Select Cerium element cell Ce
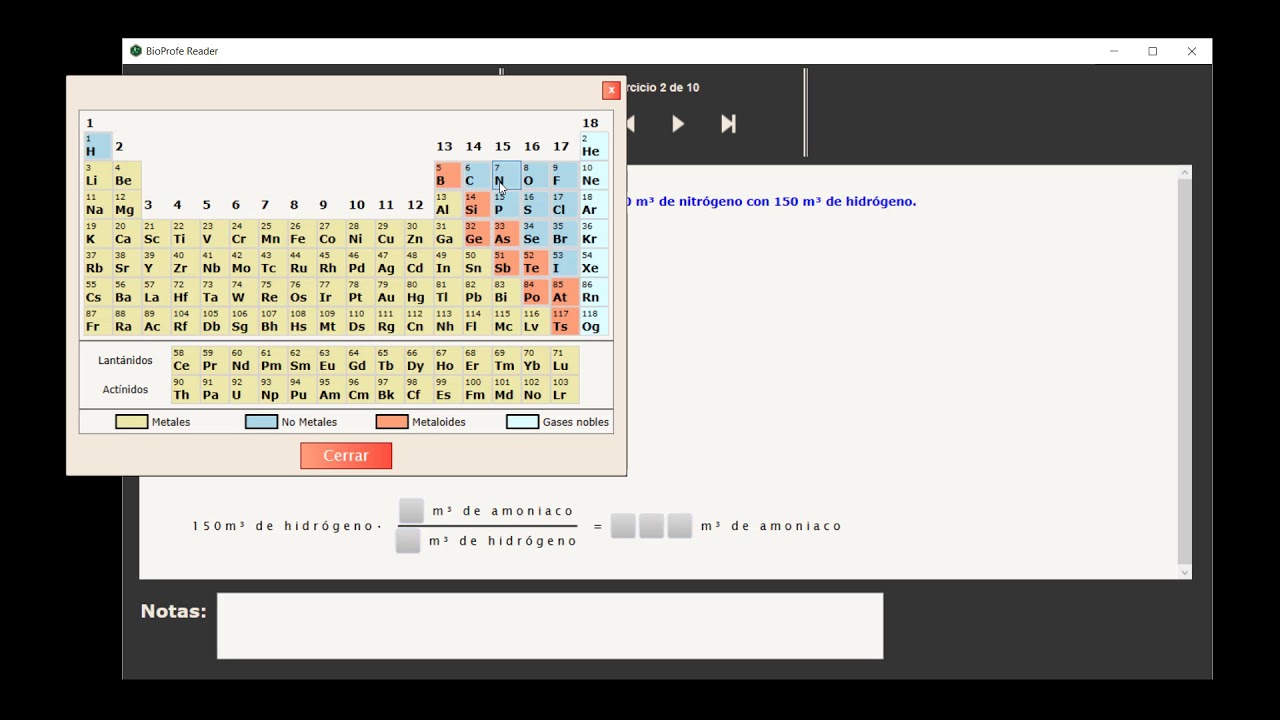The height and width of the screenshot is (720, 1280). (185, 360)
